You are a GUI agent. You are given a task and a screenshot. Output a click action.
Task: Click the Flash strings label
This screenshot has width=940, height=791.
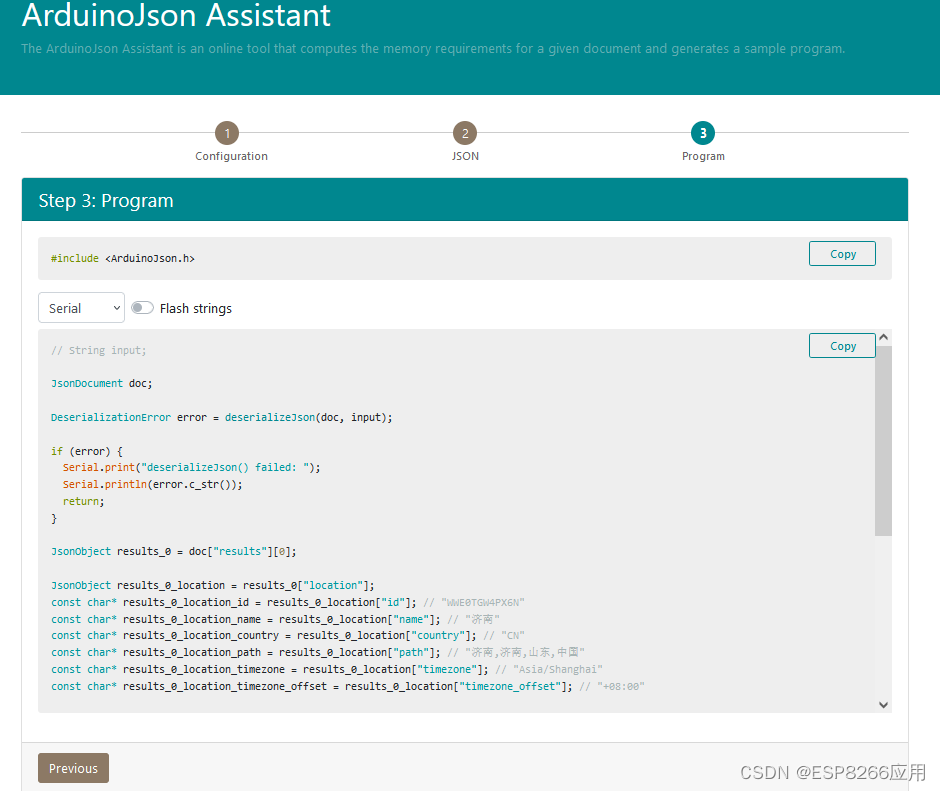[195, 308]
